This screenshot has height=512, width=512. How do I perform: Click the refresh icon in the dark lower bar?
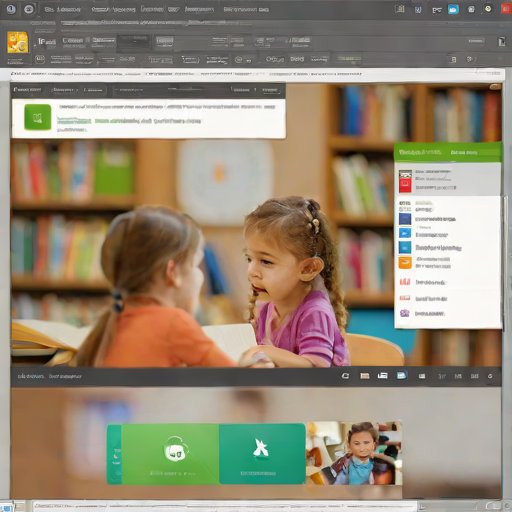[x=345, y=376]
